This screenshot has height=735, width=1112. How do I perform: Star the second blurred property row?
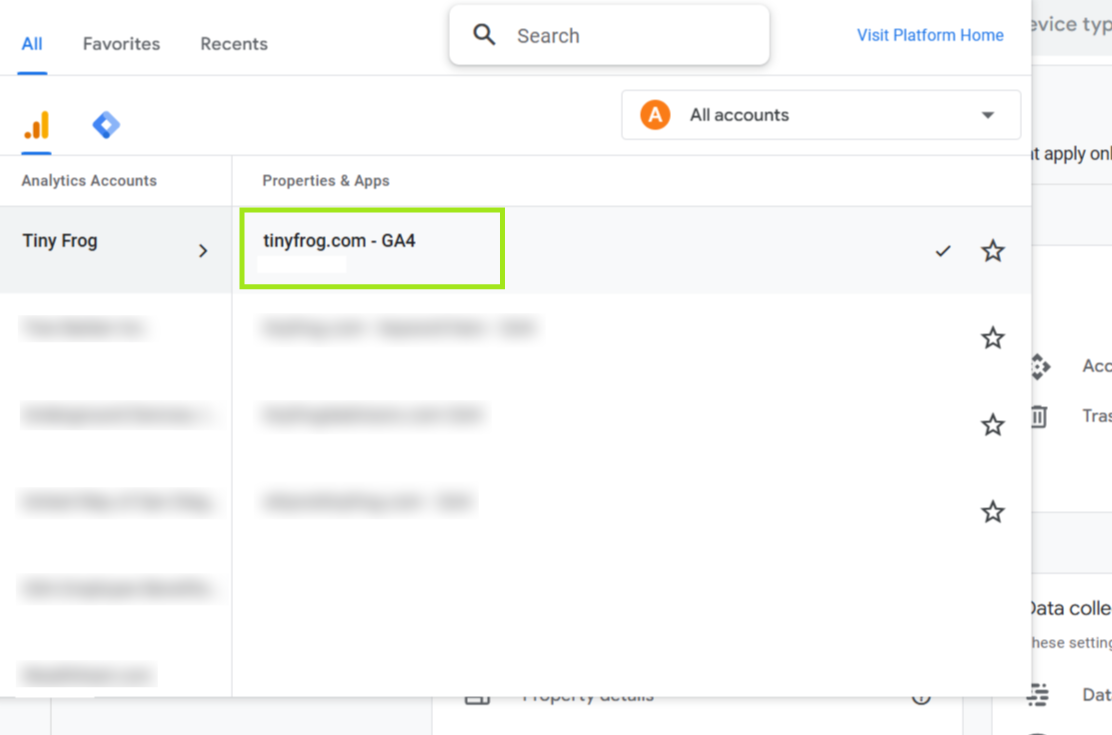[x=992, y=338]
